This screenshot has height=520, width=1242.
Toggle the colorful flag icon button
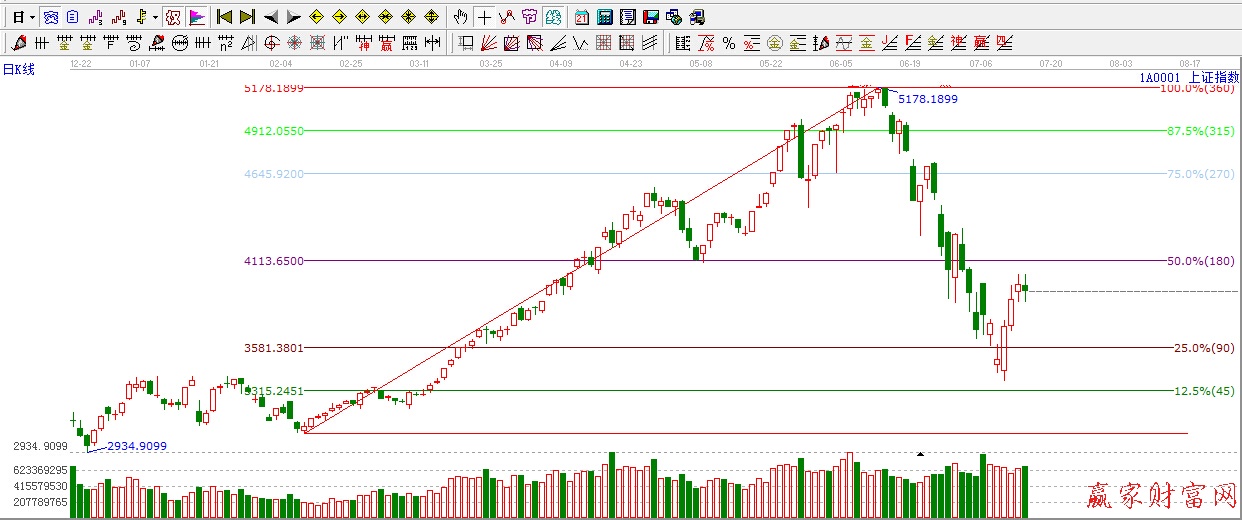coord(196,17)
